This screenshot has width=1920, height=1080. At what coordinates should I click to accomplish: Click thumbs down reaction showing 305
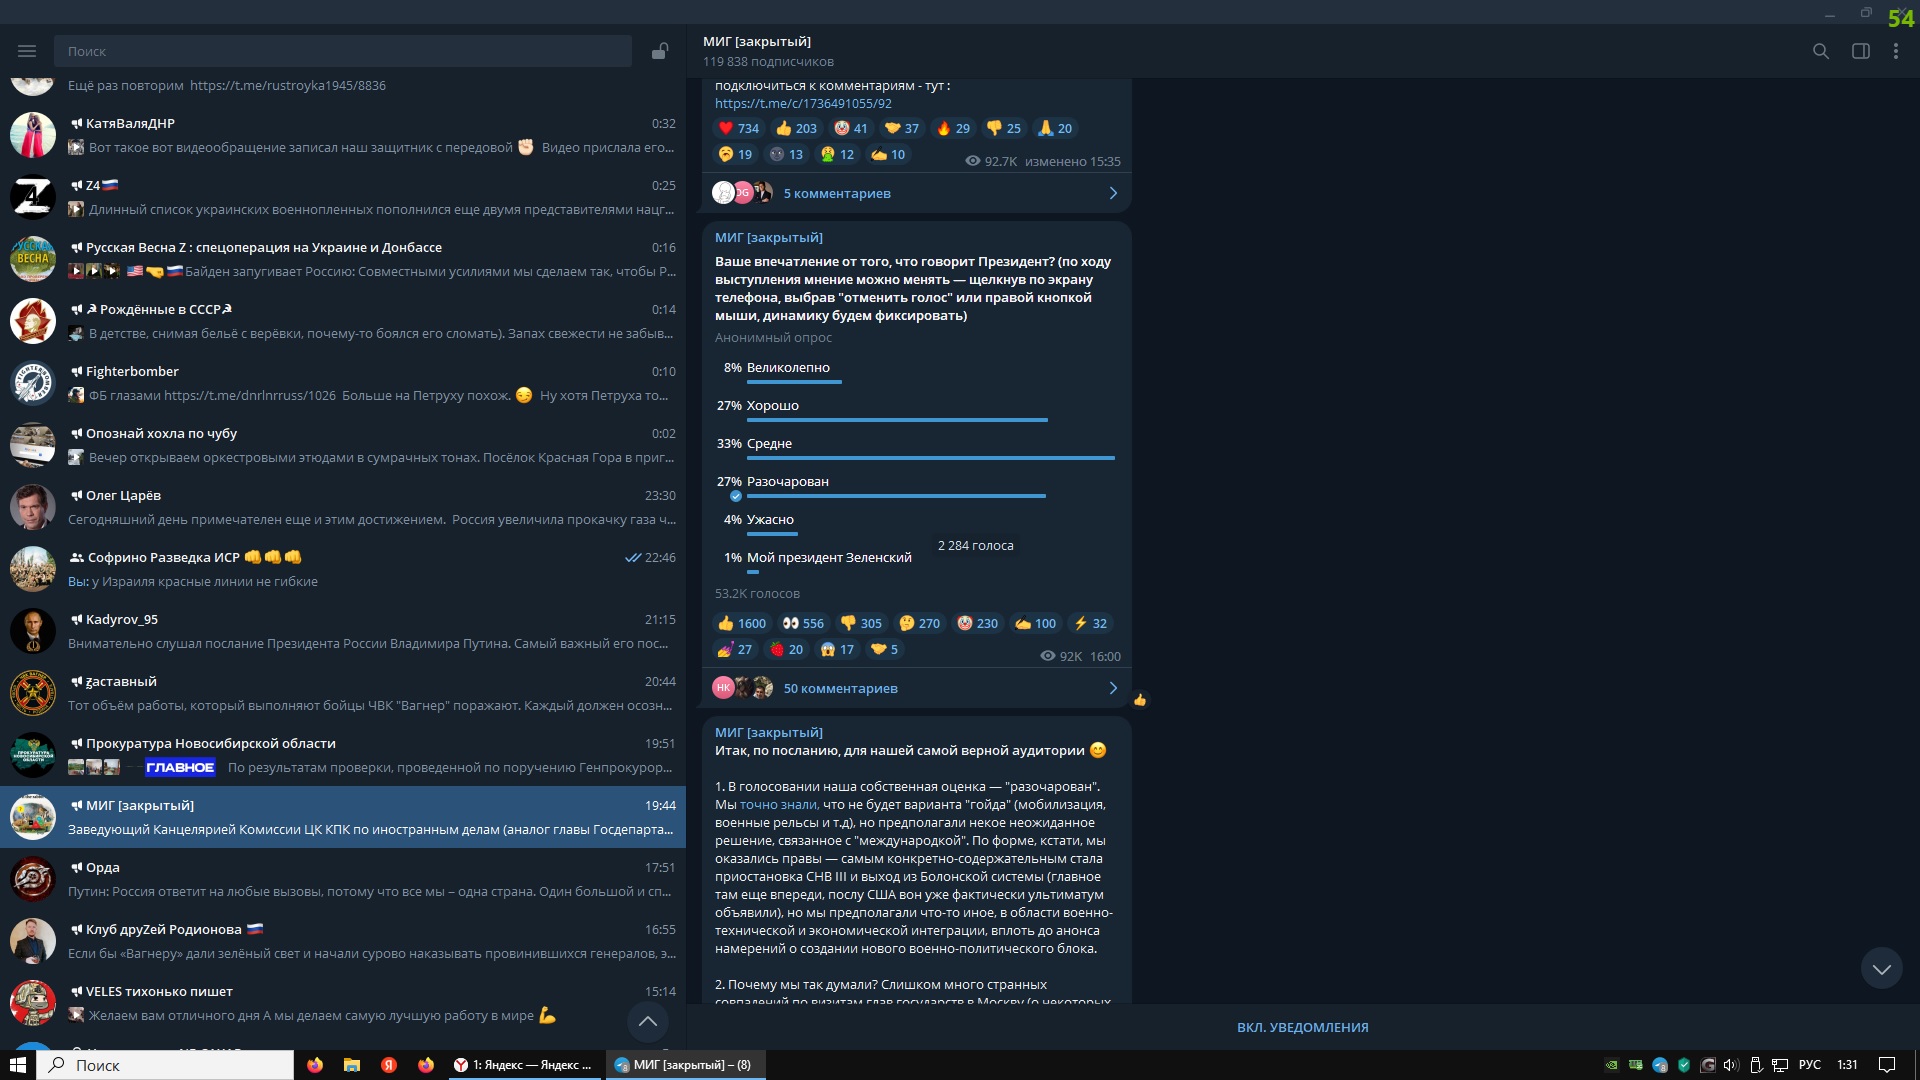[861, 623]
